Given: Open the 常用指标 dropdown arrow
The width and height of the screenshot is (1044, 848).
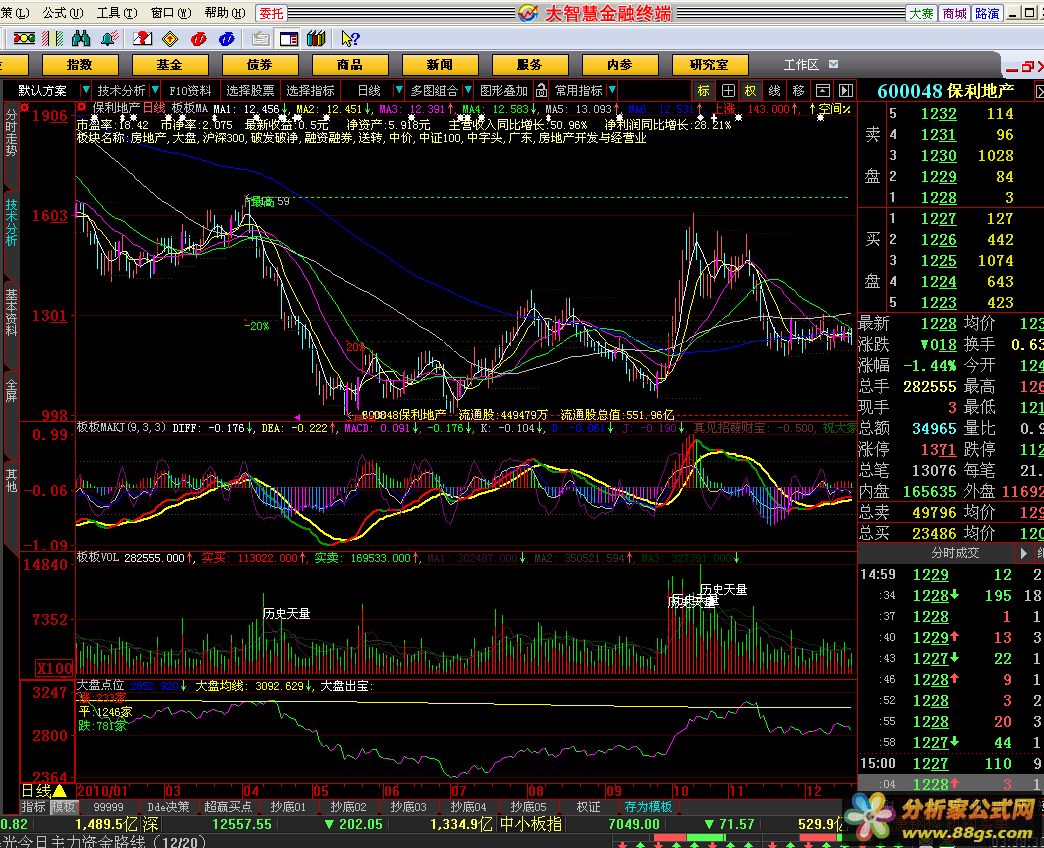Looking at the screenshot, I should (612, 90).
